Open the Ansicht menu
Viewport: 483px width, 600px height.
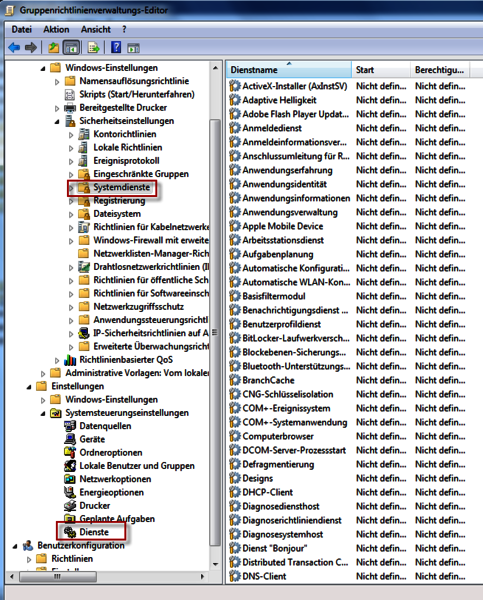[96, 29]
